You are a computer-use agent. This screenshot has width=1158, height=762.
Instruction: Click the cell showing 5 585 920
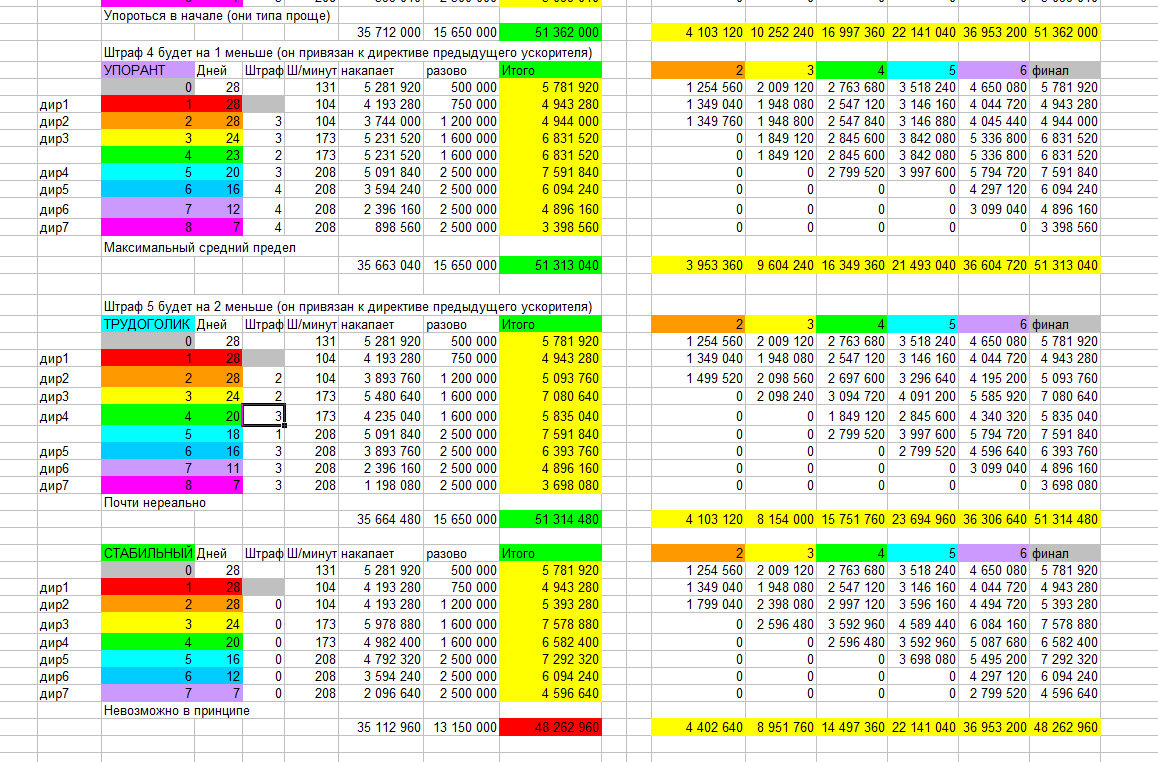(x=993, y=397)
